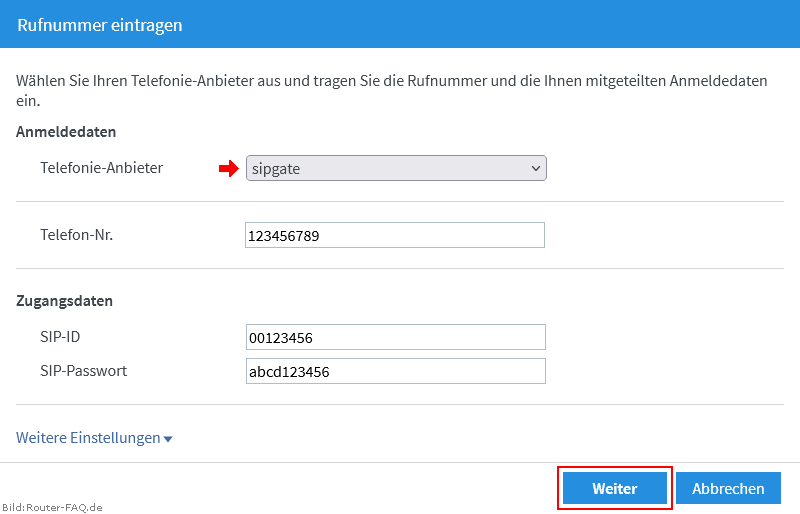The height and width of the screenshot is (514, 800).
Task: Open the Telefonie-Anbieter dropdown showing sipgate
Action: (x=396, y=168)
